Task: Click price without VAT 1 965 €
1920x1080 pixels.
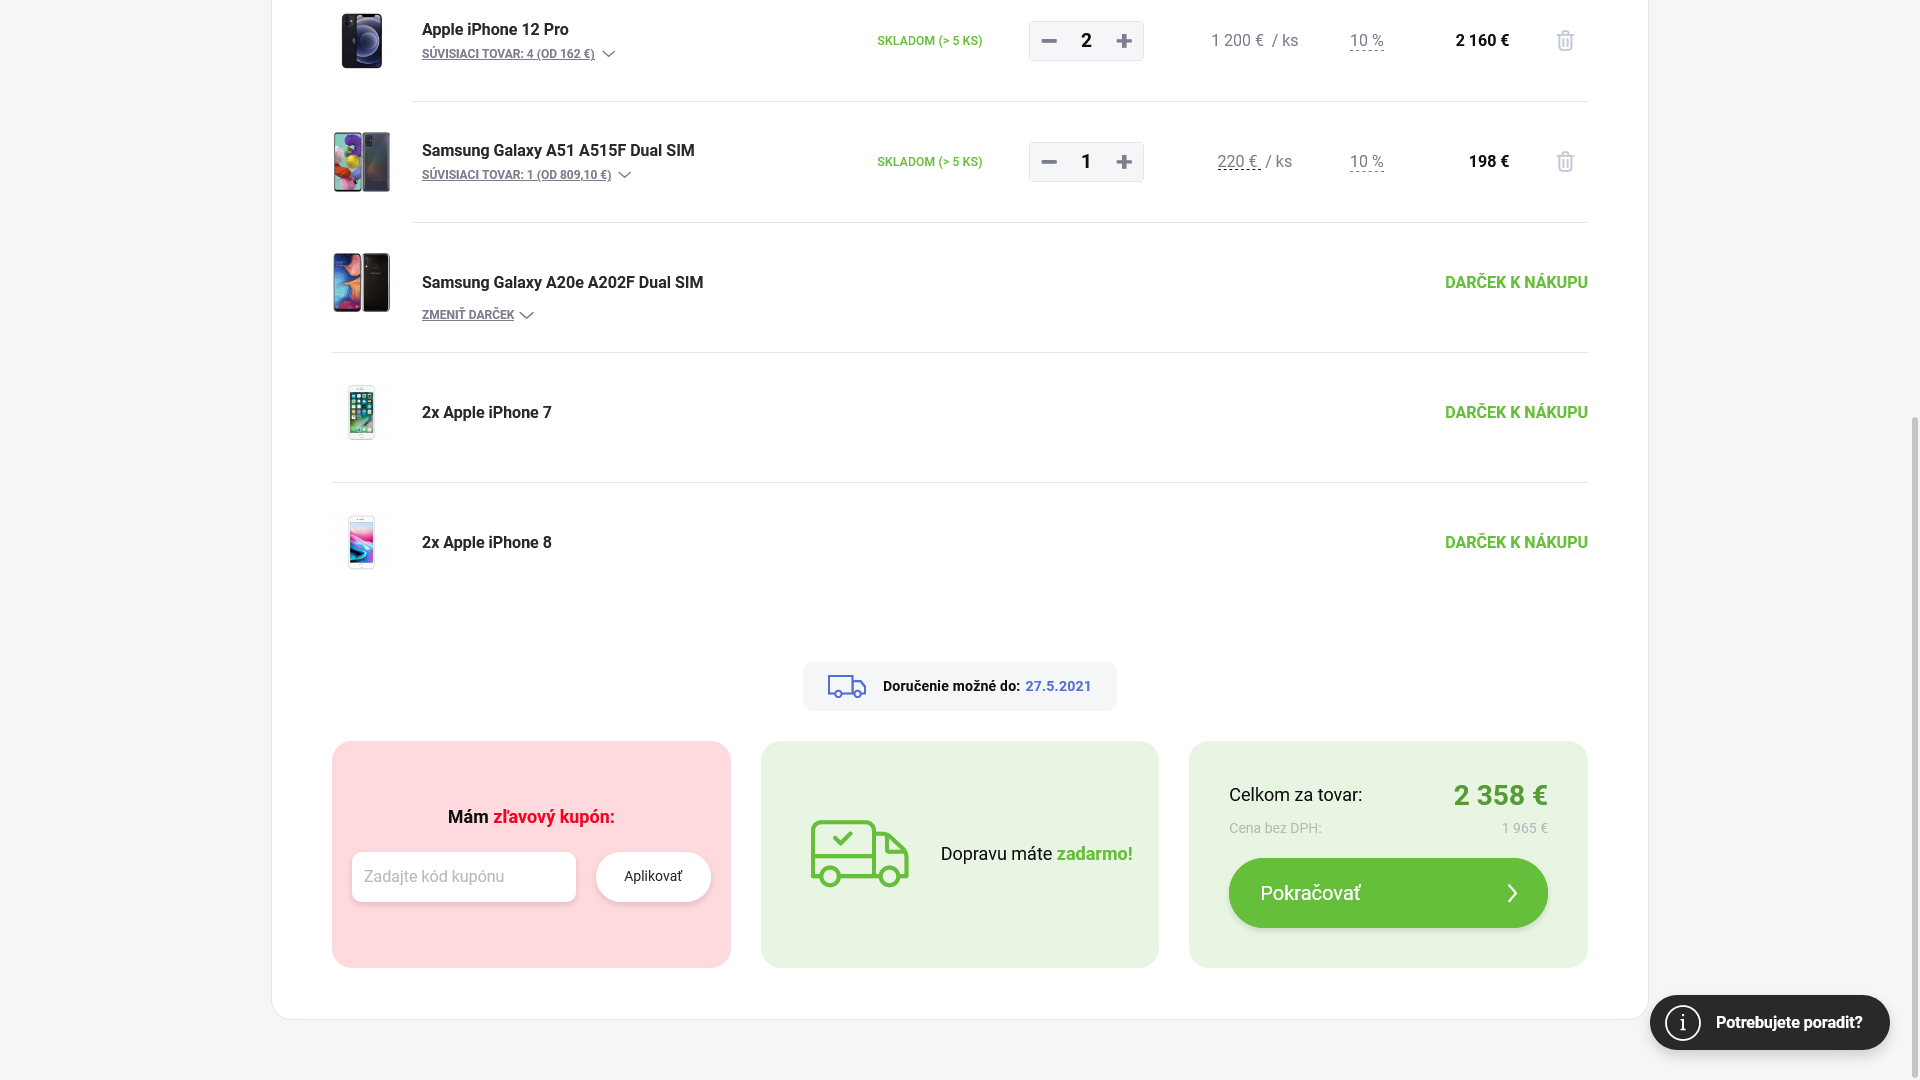Action: (1524, 828)
